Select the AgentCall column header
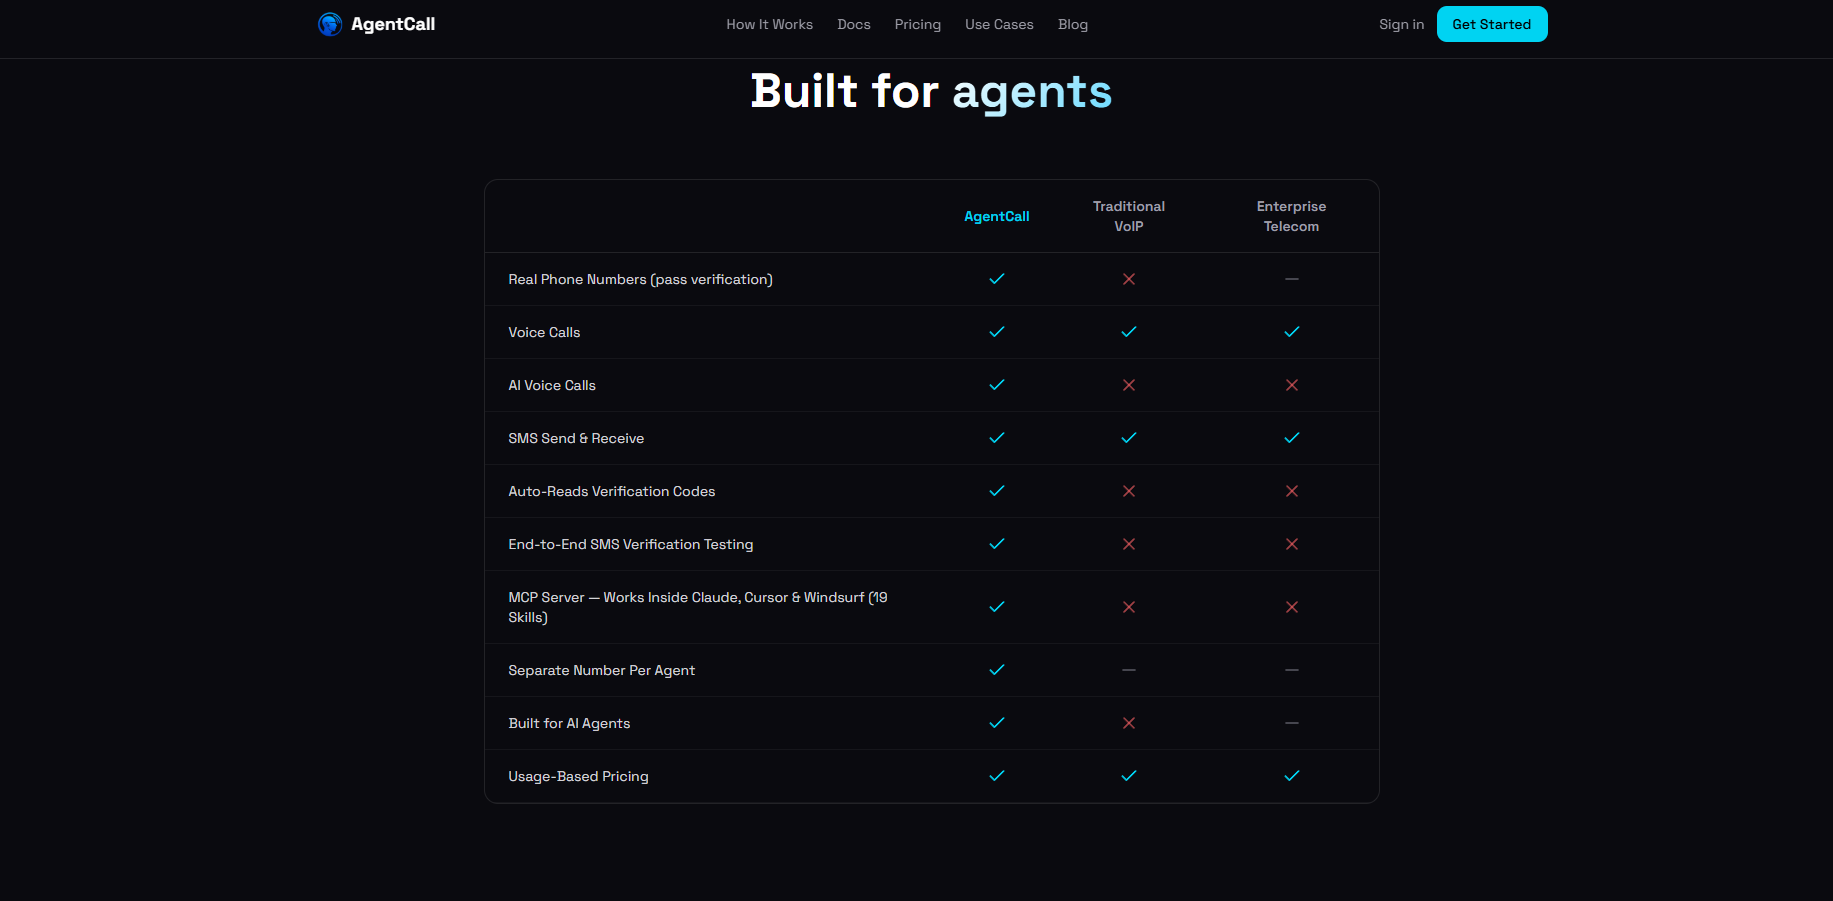 click(x=996, y=216)
